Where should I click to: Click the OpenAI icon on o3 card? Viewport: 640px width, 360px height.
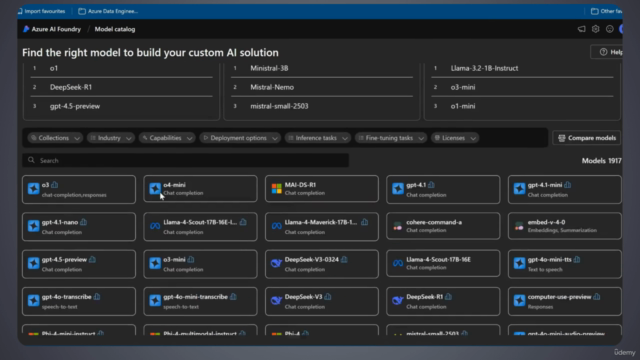[33, 189]
